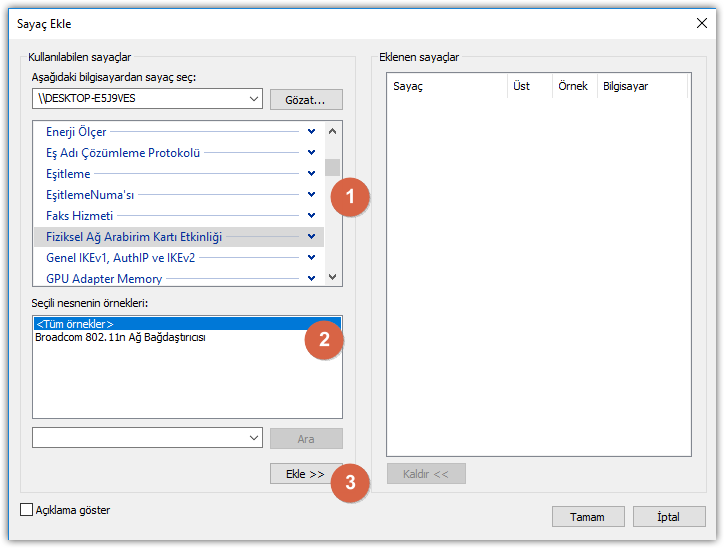Screen dimensions: 724x548
Task: Open the computer name \\DESKTOP-E5J9VES dropdown
Action: 253,99
